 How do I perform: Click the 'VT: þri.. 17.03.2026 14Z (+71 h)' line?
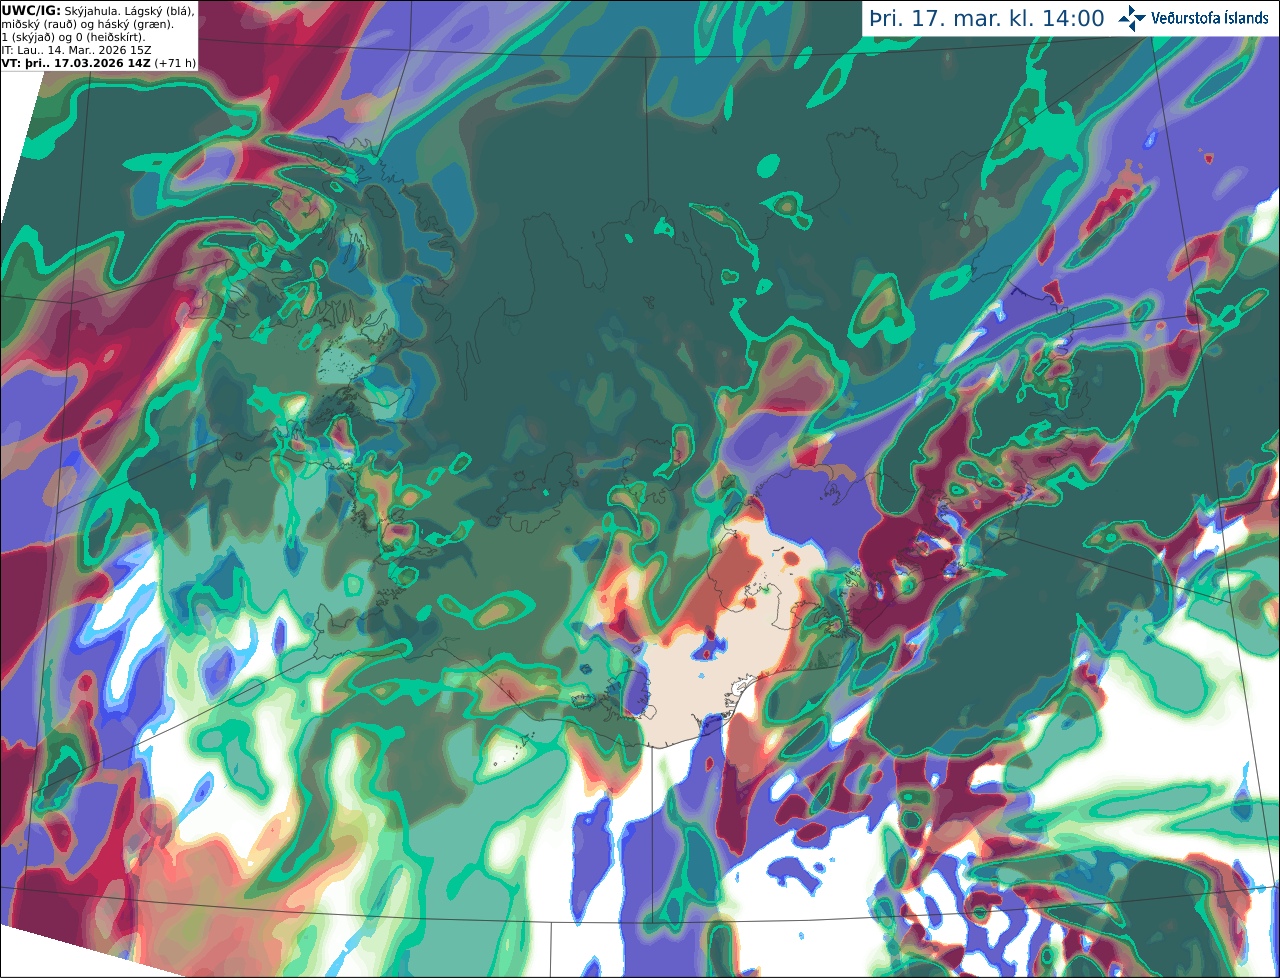click(x=99, y=63)
